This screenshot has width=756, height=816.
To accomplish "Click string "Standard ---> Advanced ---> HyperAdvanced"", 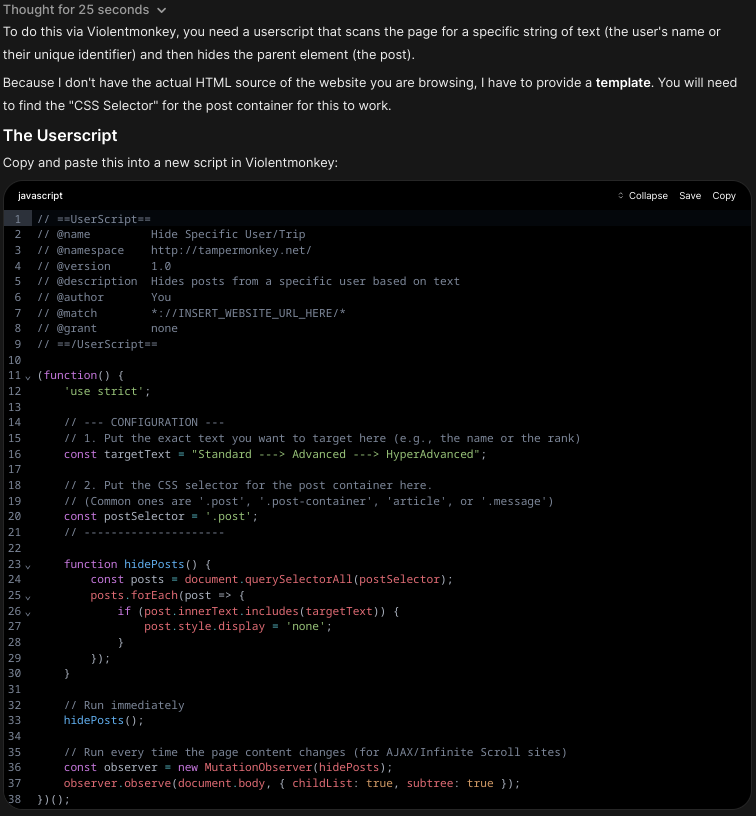I will coord(335,454).
